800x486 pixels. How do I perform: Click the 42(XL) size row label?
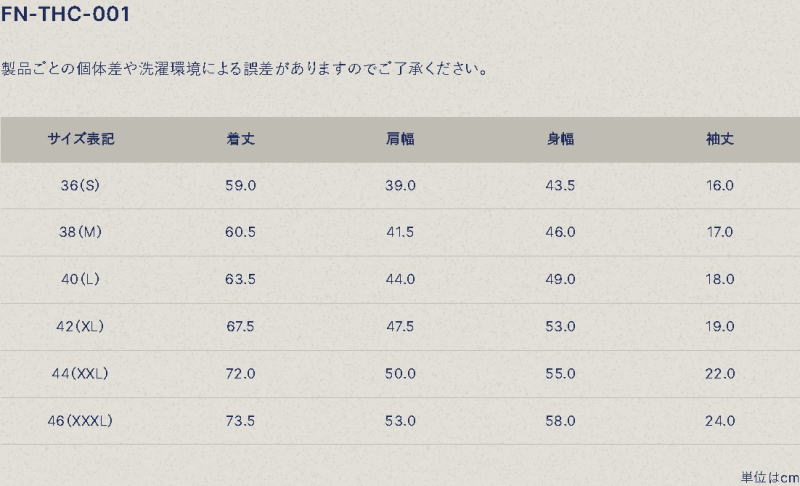tap(80, 326)
